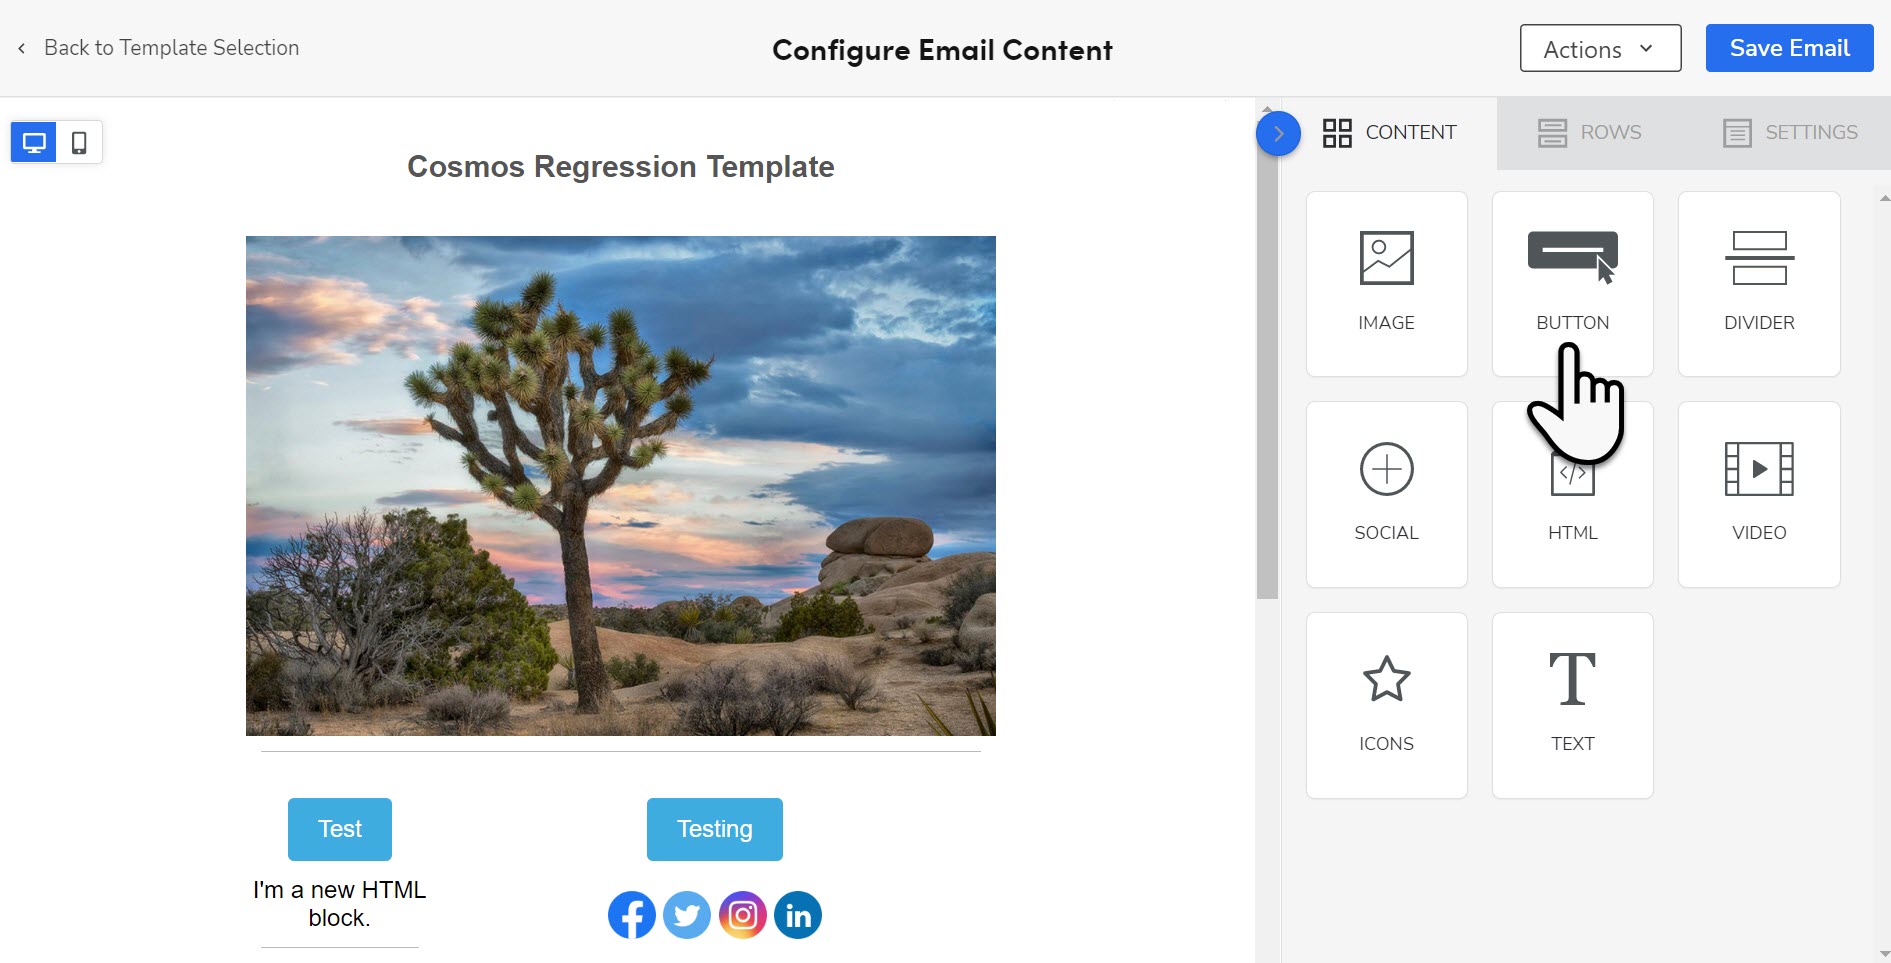Viewport: 1891px width, 963px height.
Task: Switch to mobile preview mode
Action: click(x=79, y=142)
